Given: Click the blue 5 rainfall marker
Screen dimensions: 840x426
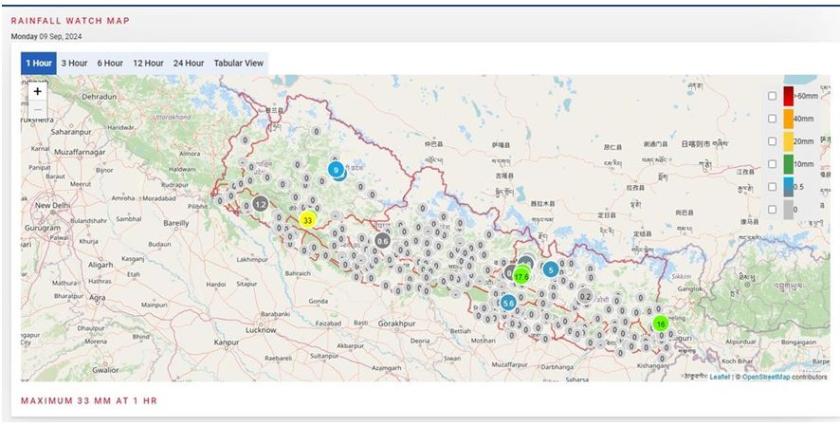Looking at the screenshot, I should coord(550,269).
